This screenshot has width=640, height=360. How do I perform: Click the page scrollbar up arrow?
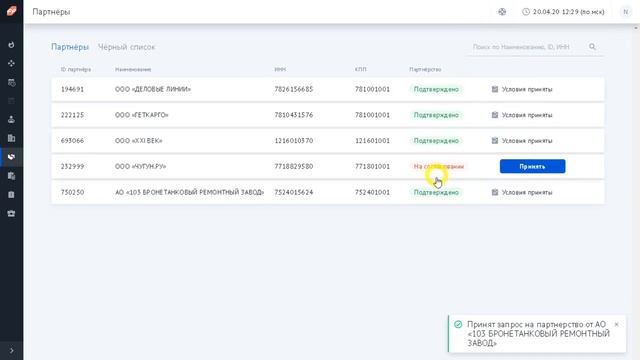[x=636, y=28]
